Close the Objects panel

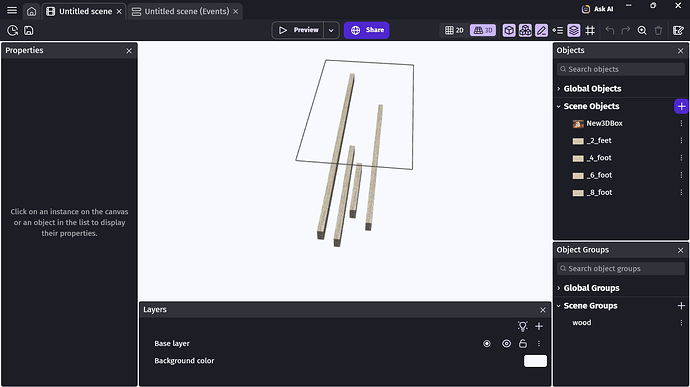point(680,51)
